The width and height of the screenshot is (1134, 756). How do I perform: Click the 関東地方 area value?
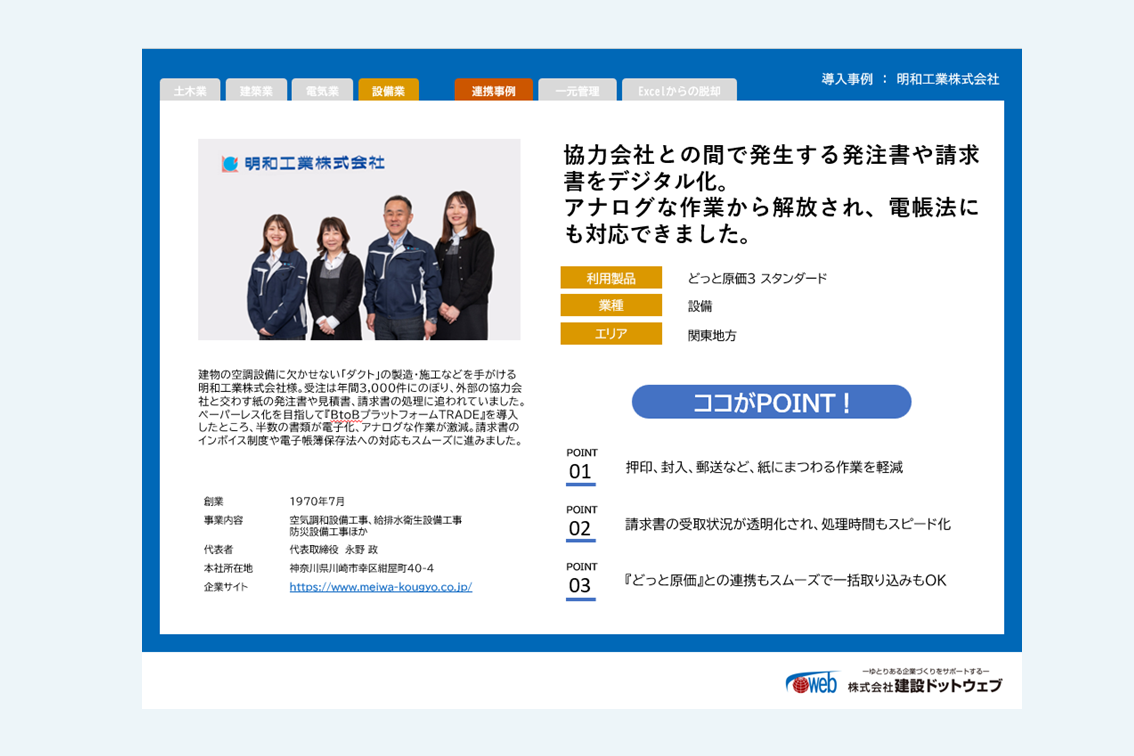point(712,335)
